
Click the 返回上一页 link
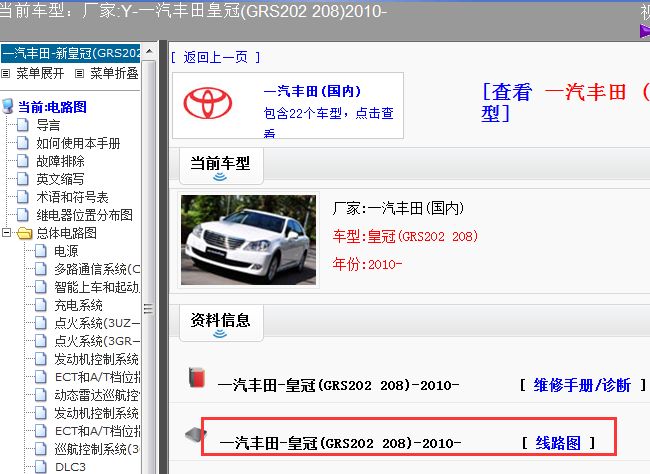tap(216, 57)
